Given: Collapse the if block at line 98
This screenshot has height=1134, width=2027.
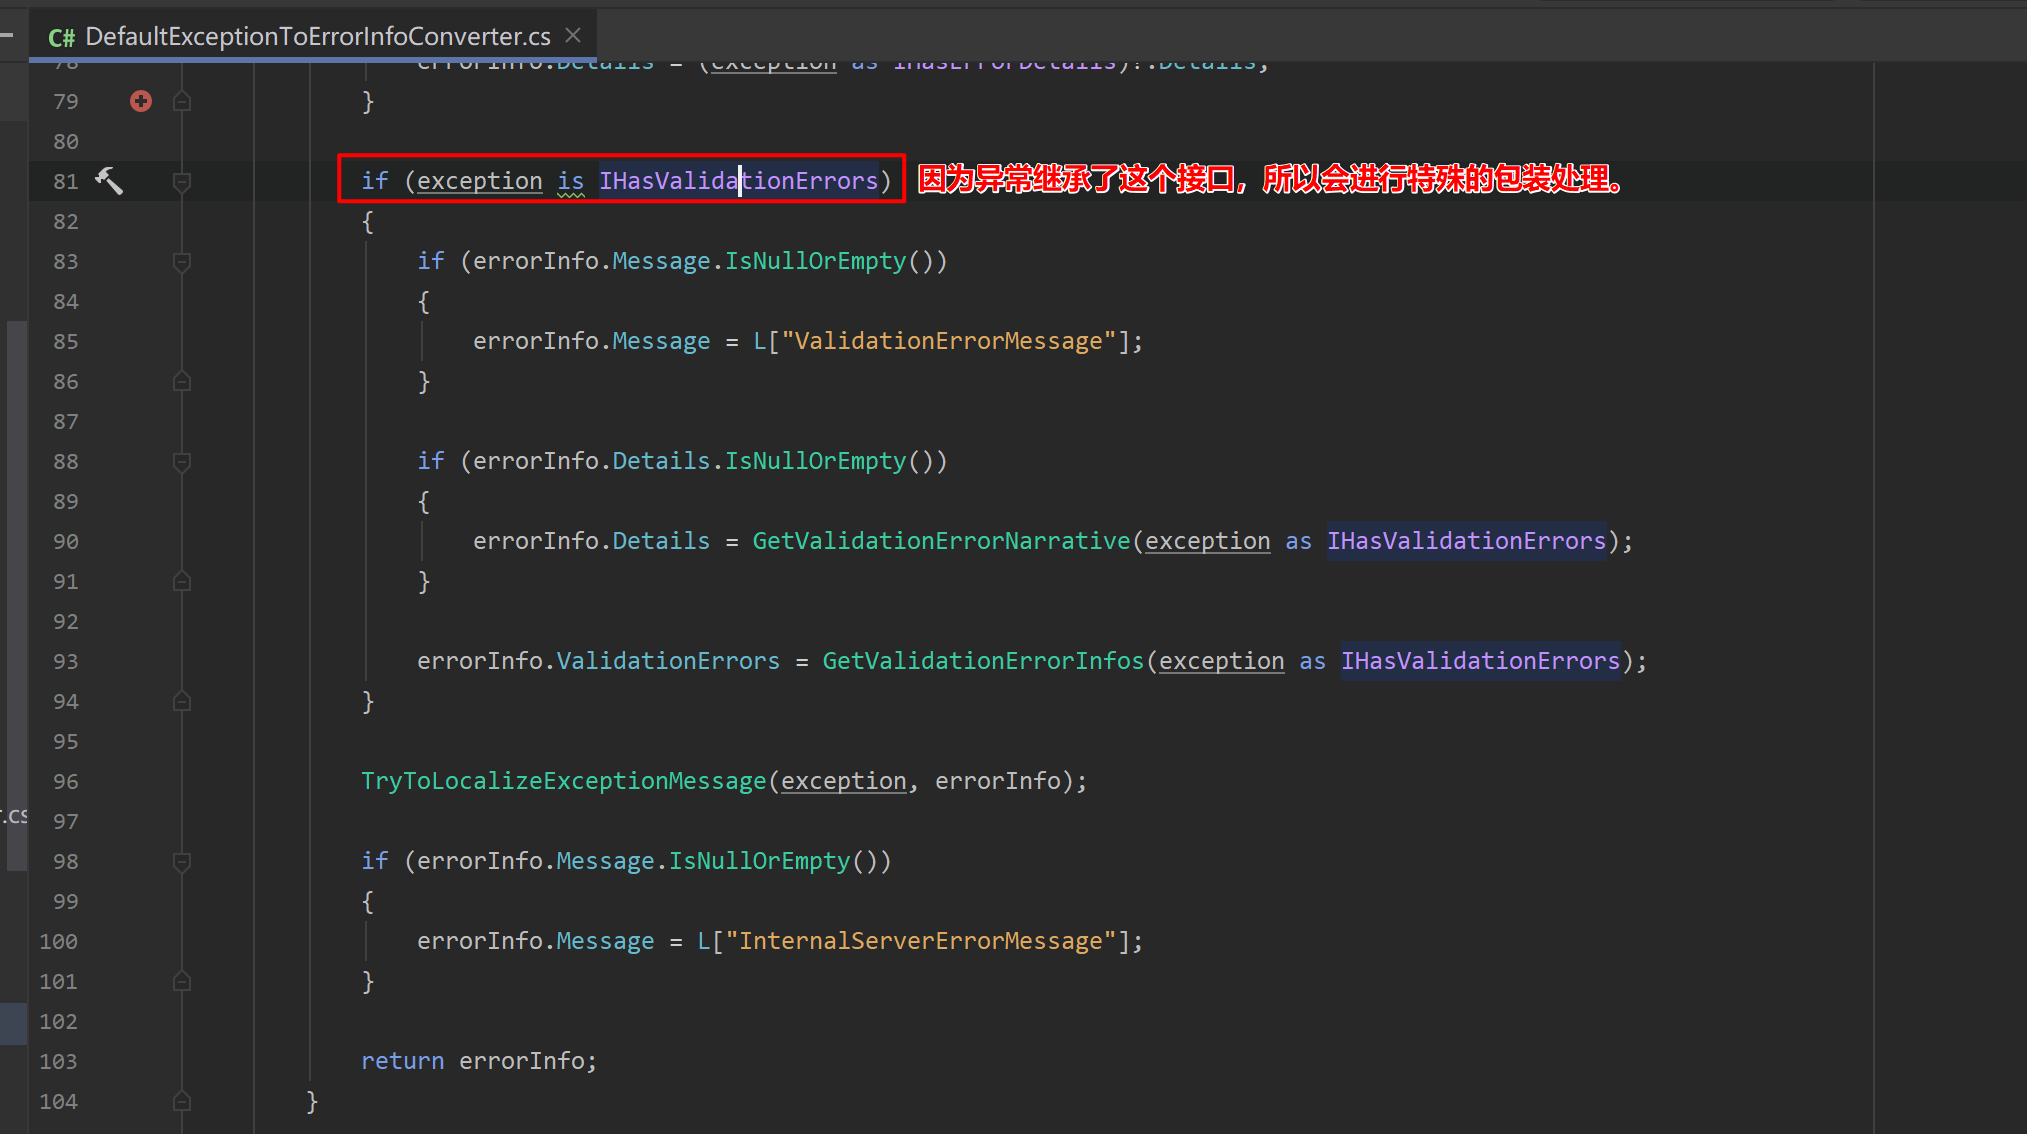Looking at the screenshot, I should click(182, 861).
